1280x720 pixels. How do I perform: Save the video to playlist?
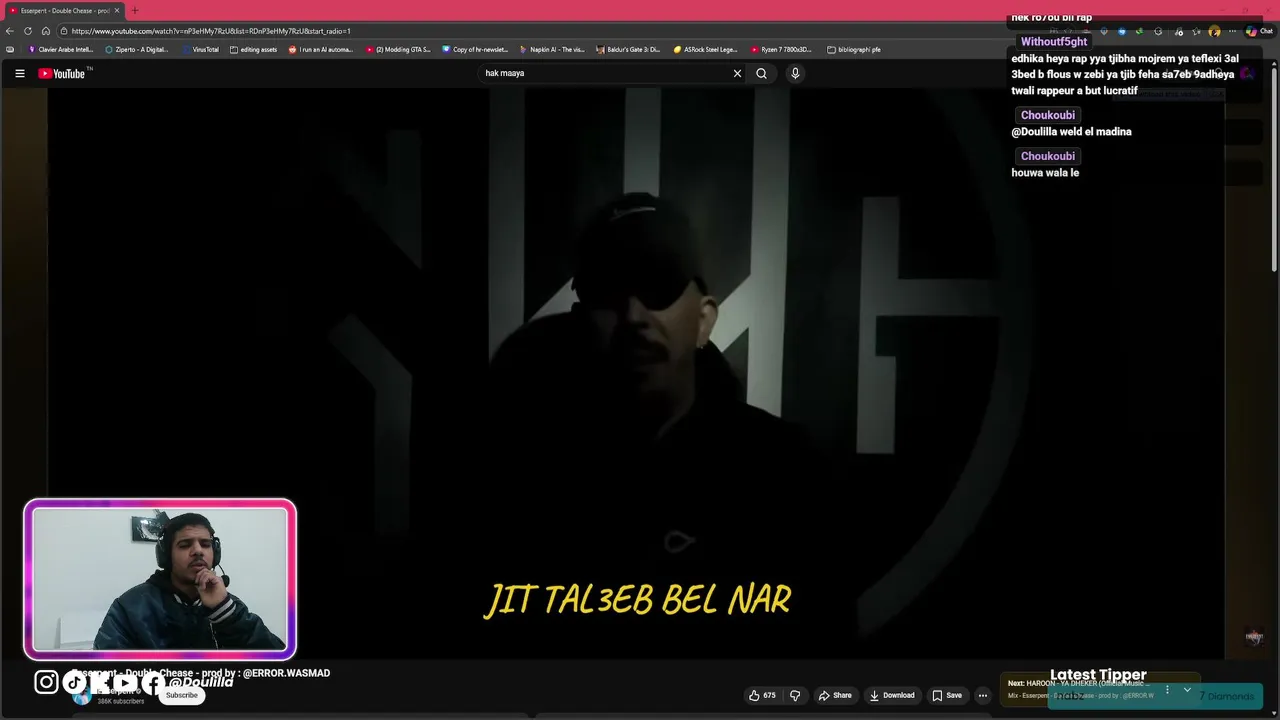[947, 695]
